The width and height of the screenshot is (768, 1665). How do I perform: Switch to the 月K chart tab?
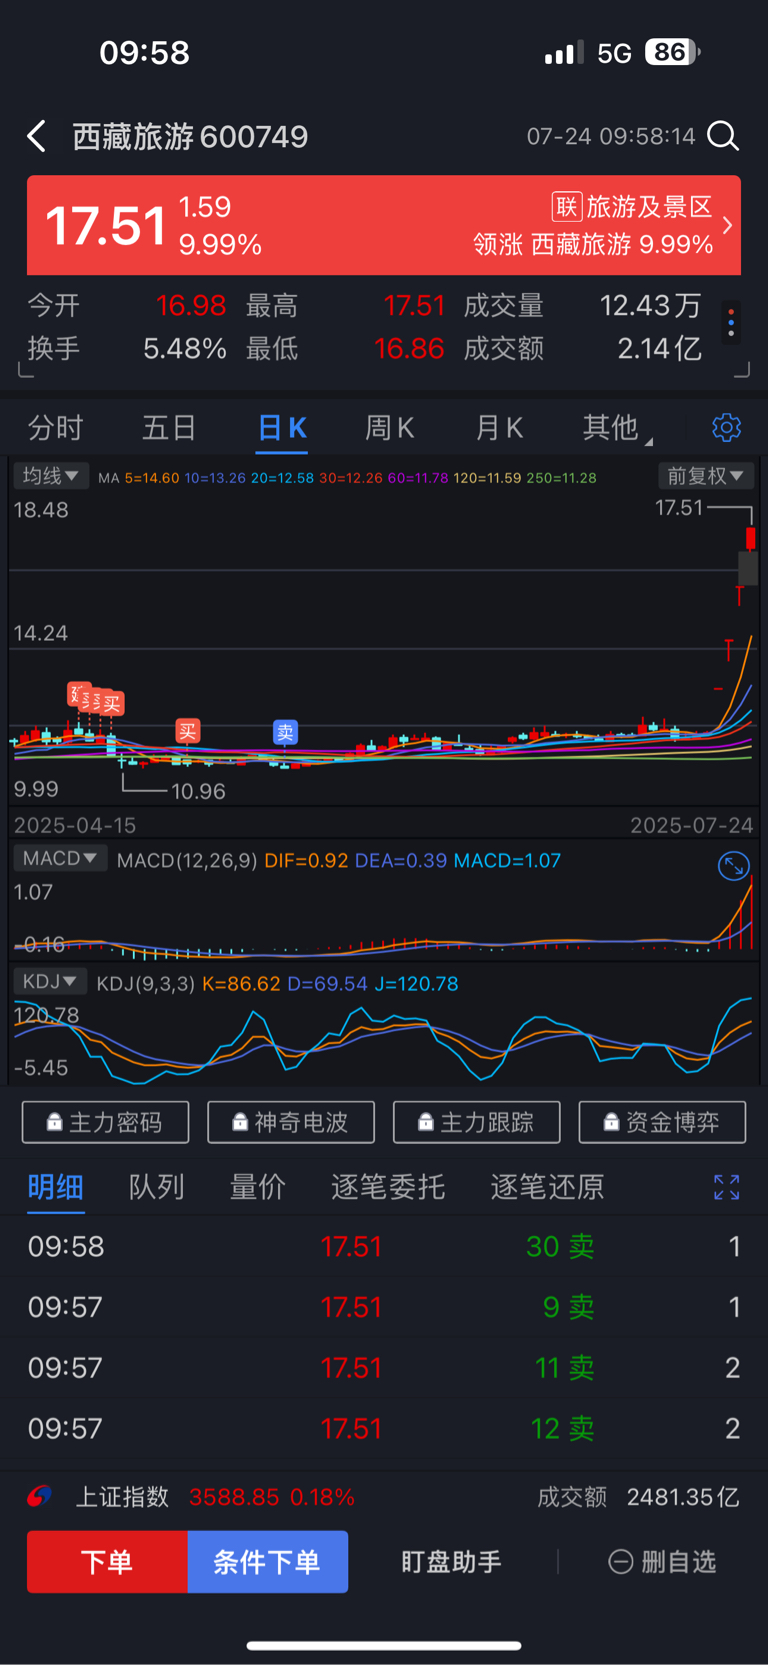click(x=498, y=428)
